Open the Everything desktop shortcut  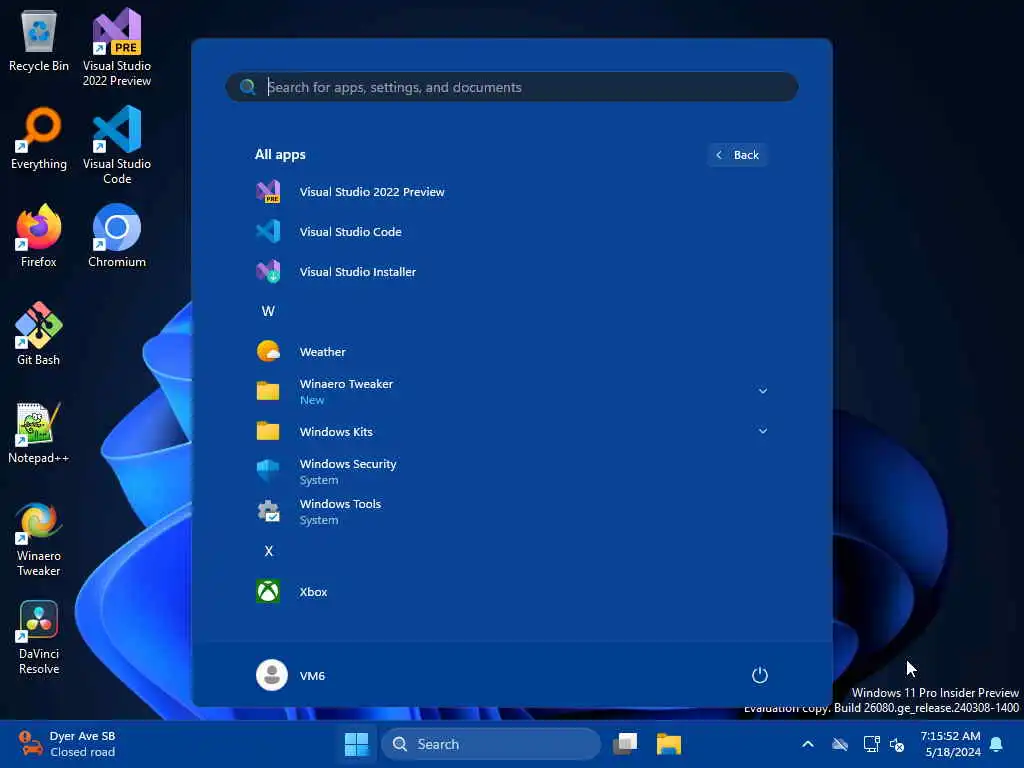click(39, 138)
